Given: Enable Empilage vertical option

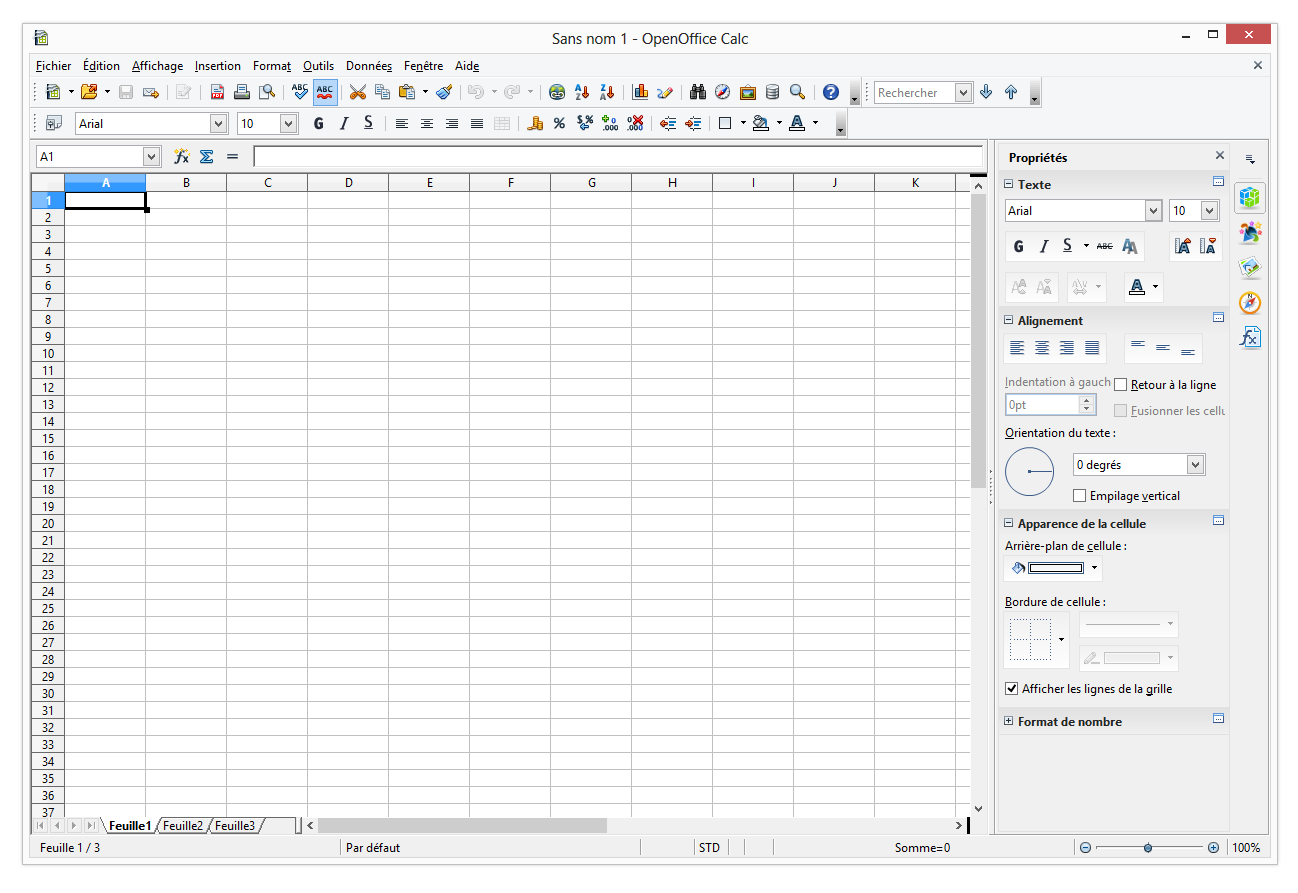Looking at the screenshot, I should [1080, 495].
